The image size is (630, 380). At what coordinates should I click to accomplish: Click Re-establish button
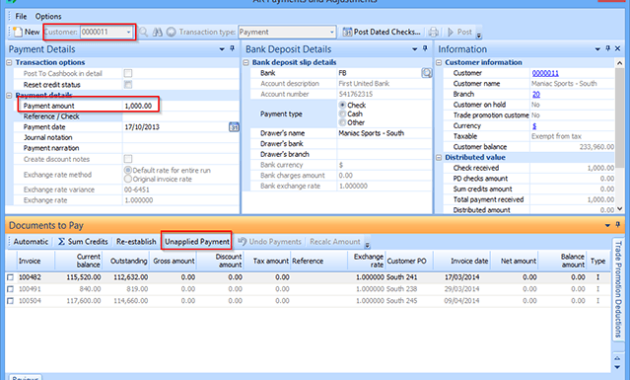tap(136, 242)
